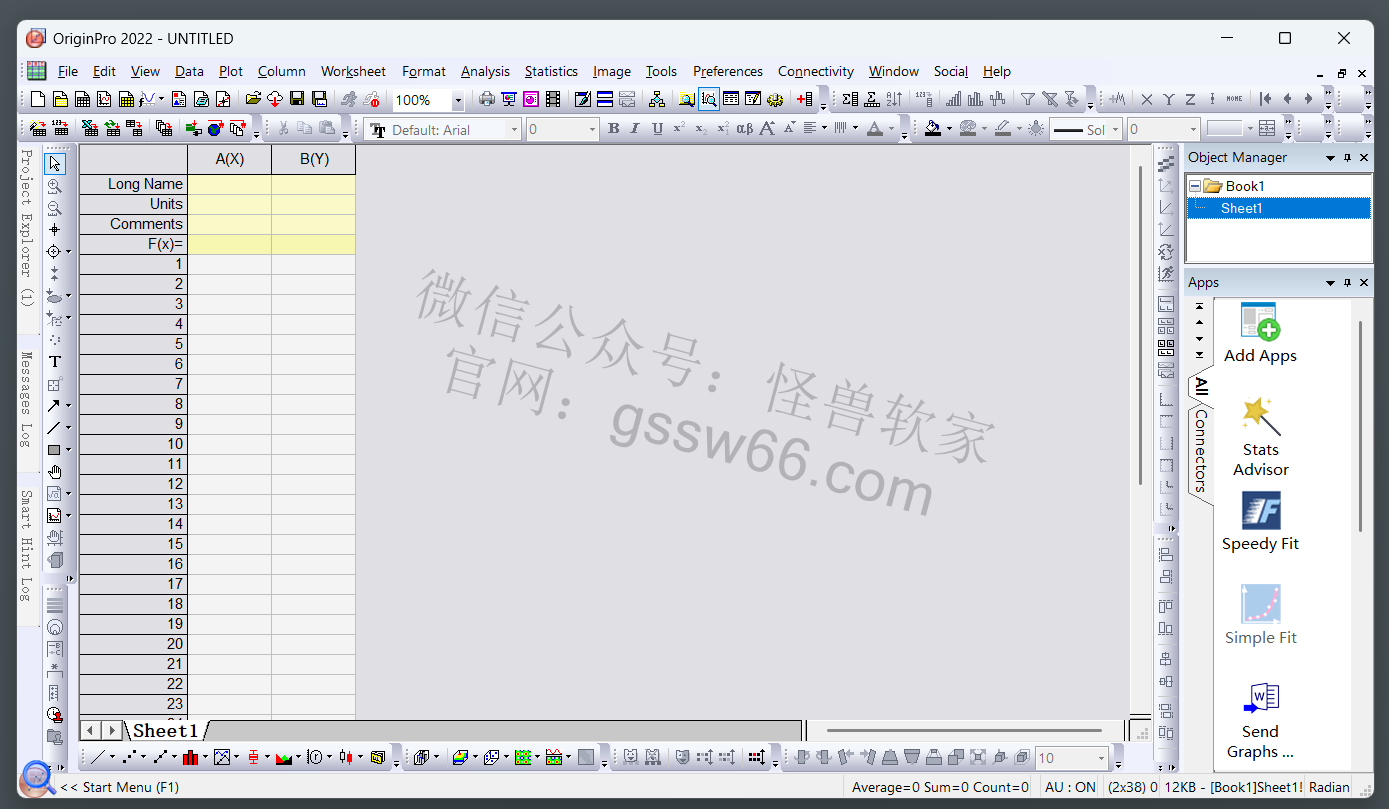Insert Greek symbols with αβ button
The height and width of the screenshot is (809, 1389).
coord(745,129)
